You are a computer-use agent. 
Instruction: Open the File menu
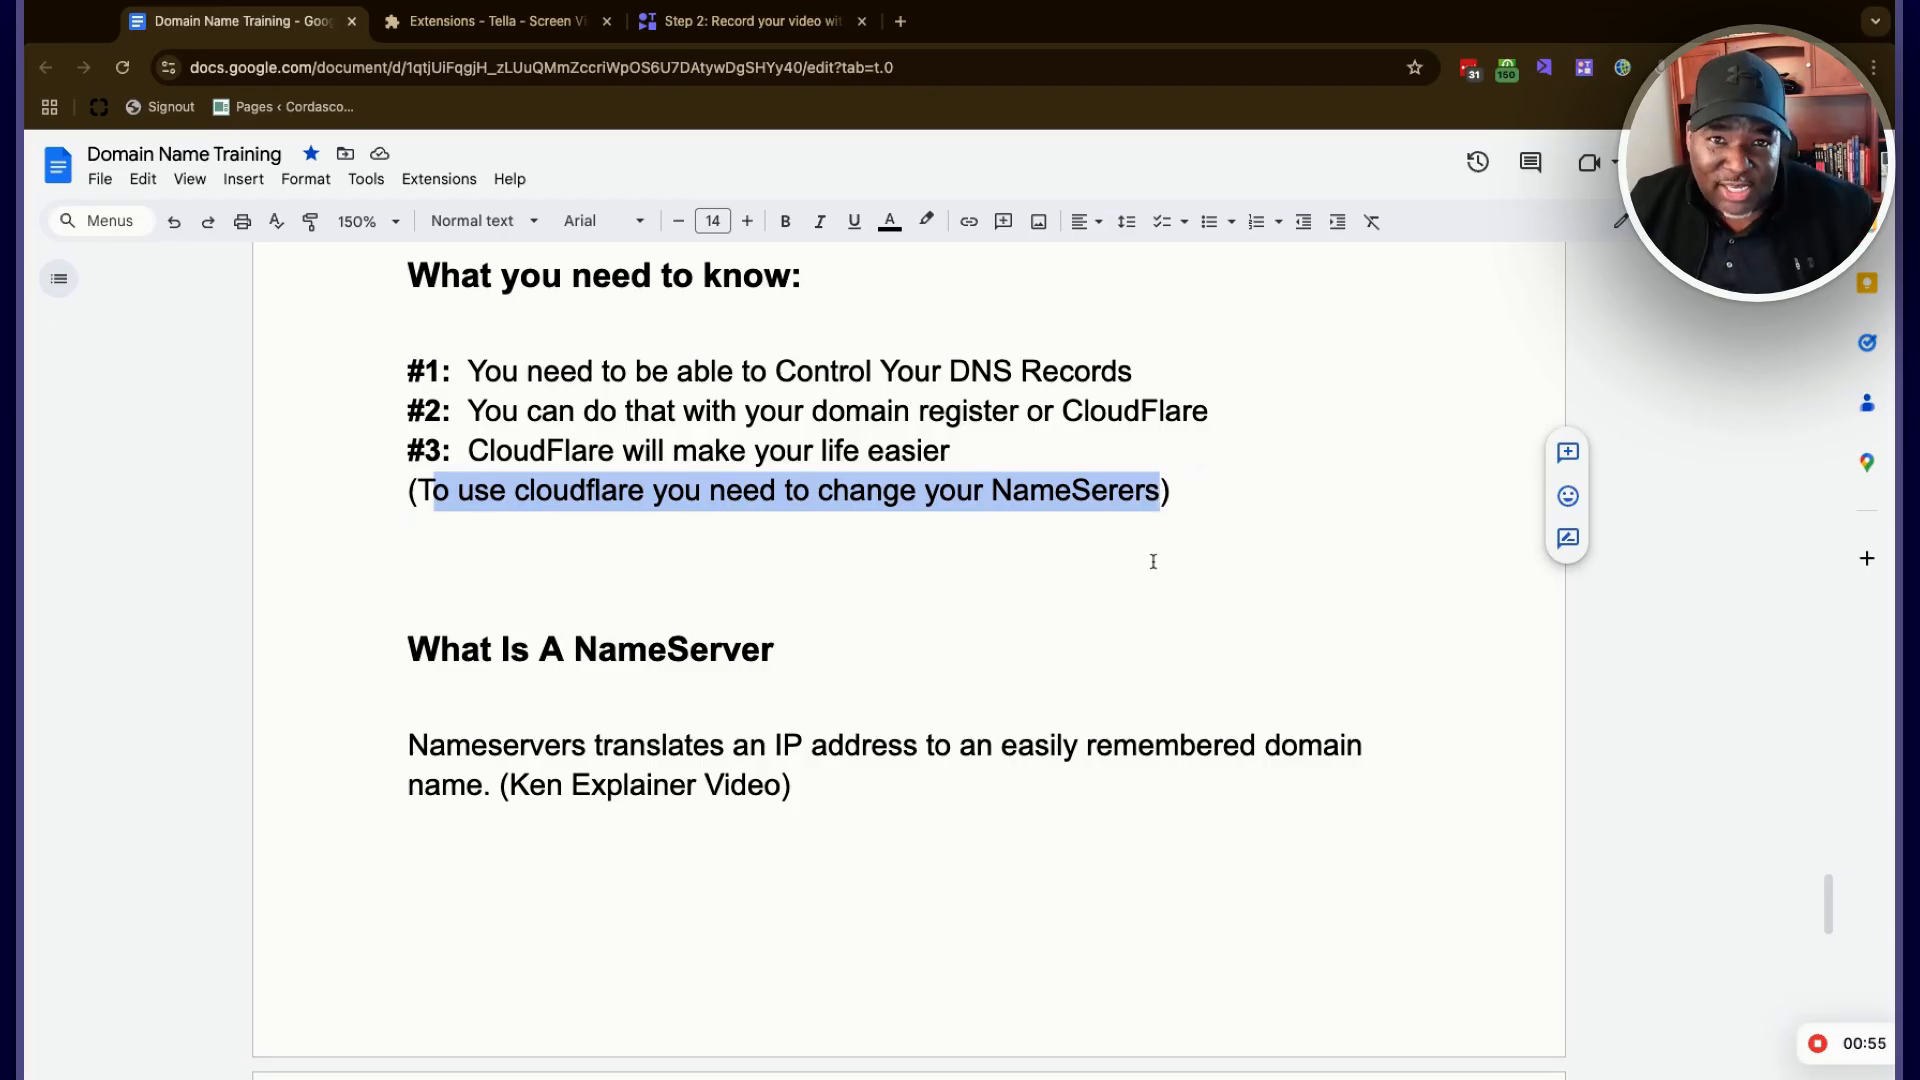pos(100,179)
